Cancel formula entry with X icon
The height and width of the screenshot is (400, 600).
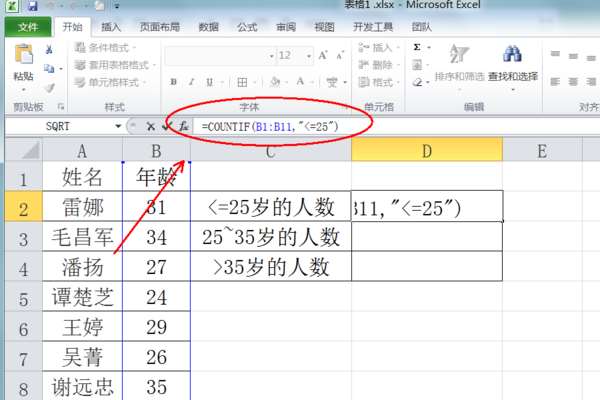click(x=151, y=126)
